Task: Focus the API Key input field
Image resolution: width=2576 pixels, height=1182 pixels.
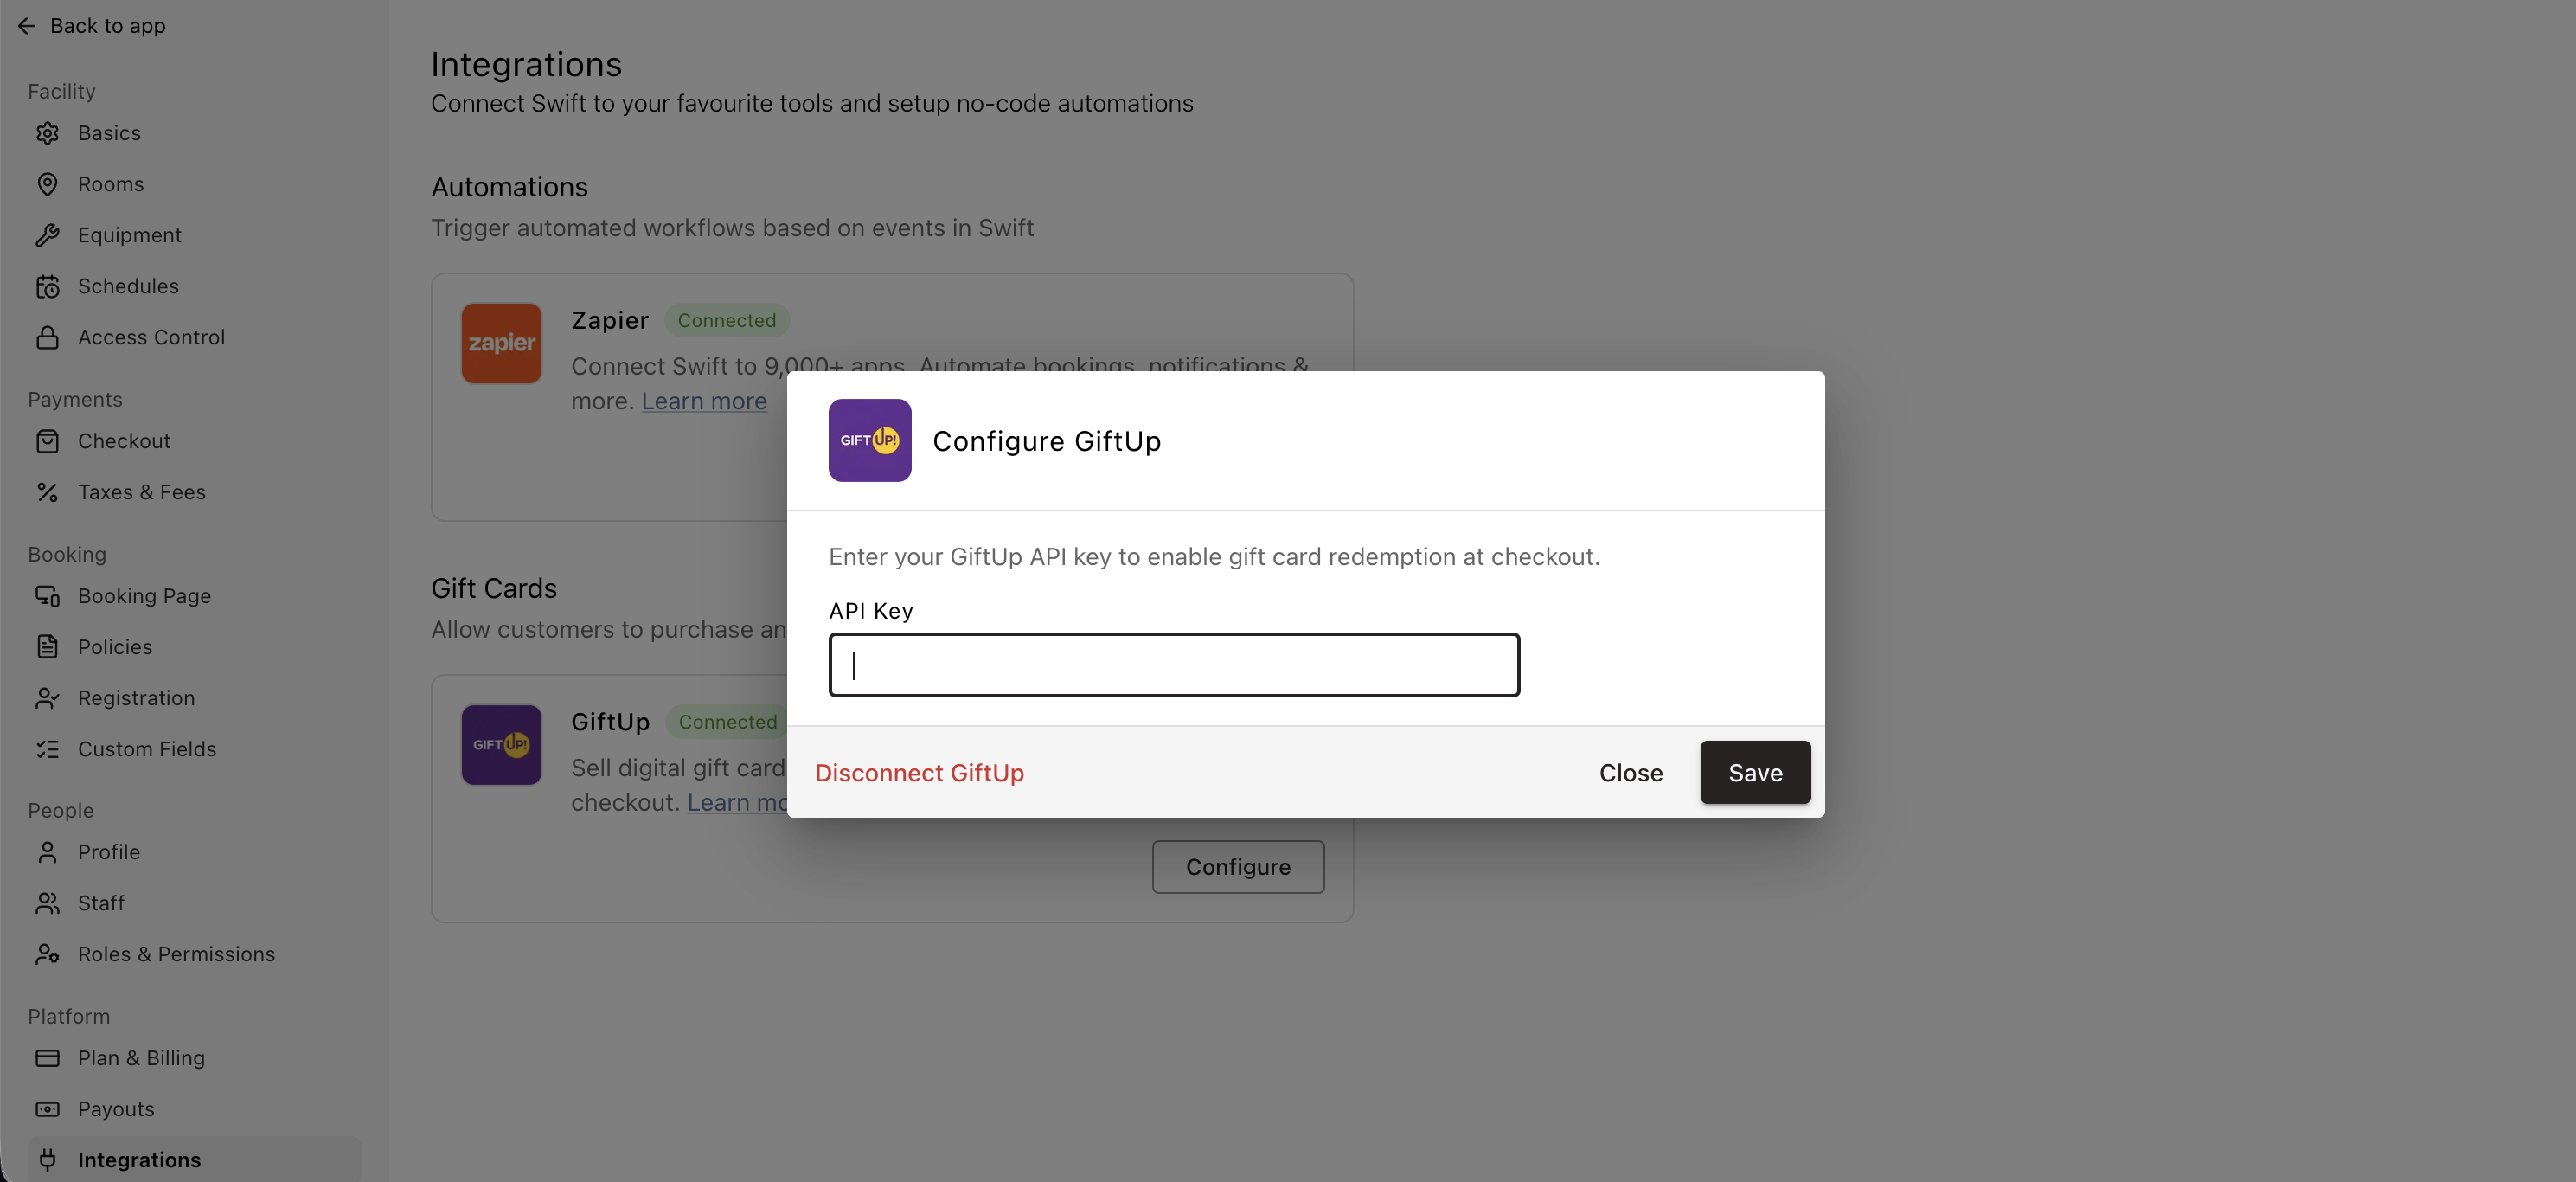Action: [1174, 665]
